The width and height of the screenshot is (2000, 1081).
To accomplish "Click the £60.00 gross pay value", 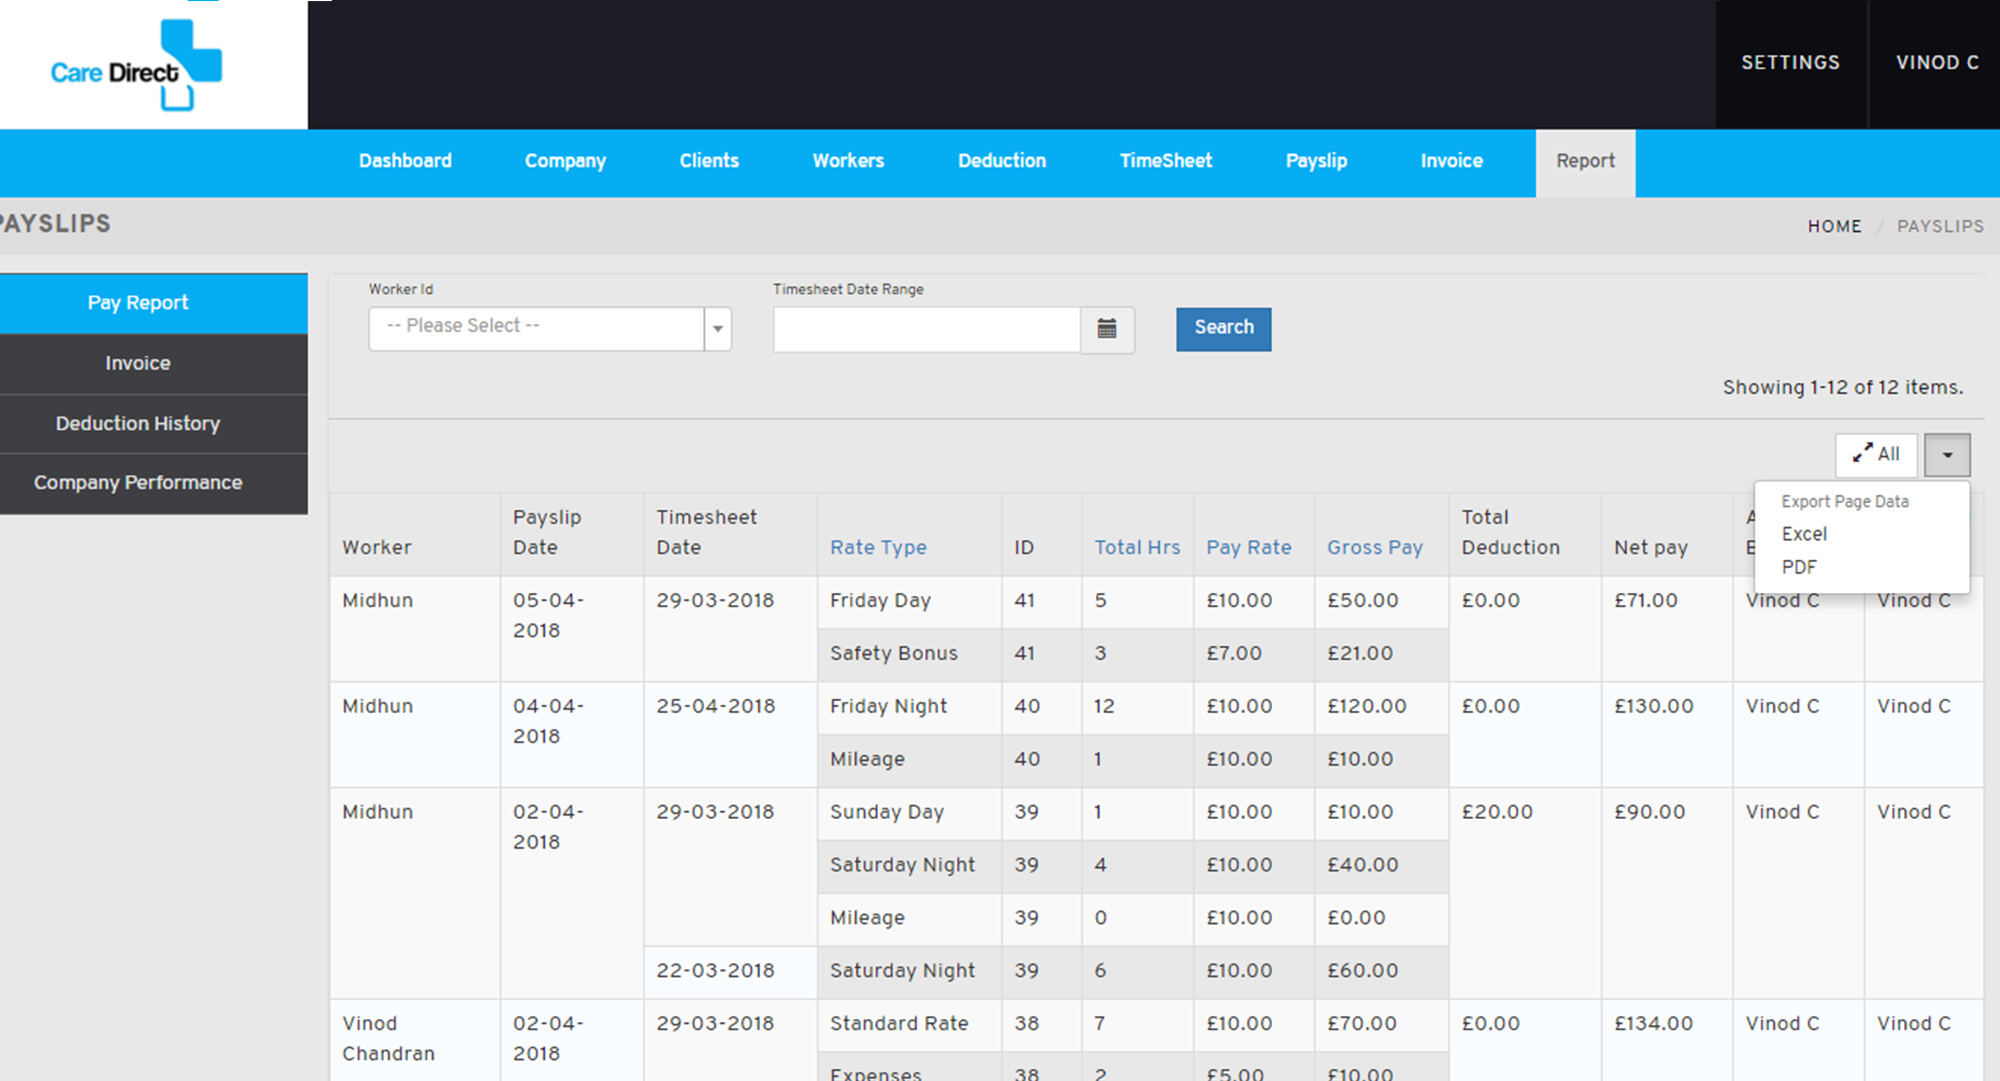I will [1362, 970].
